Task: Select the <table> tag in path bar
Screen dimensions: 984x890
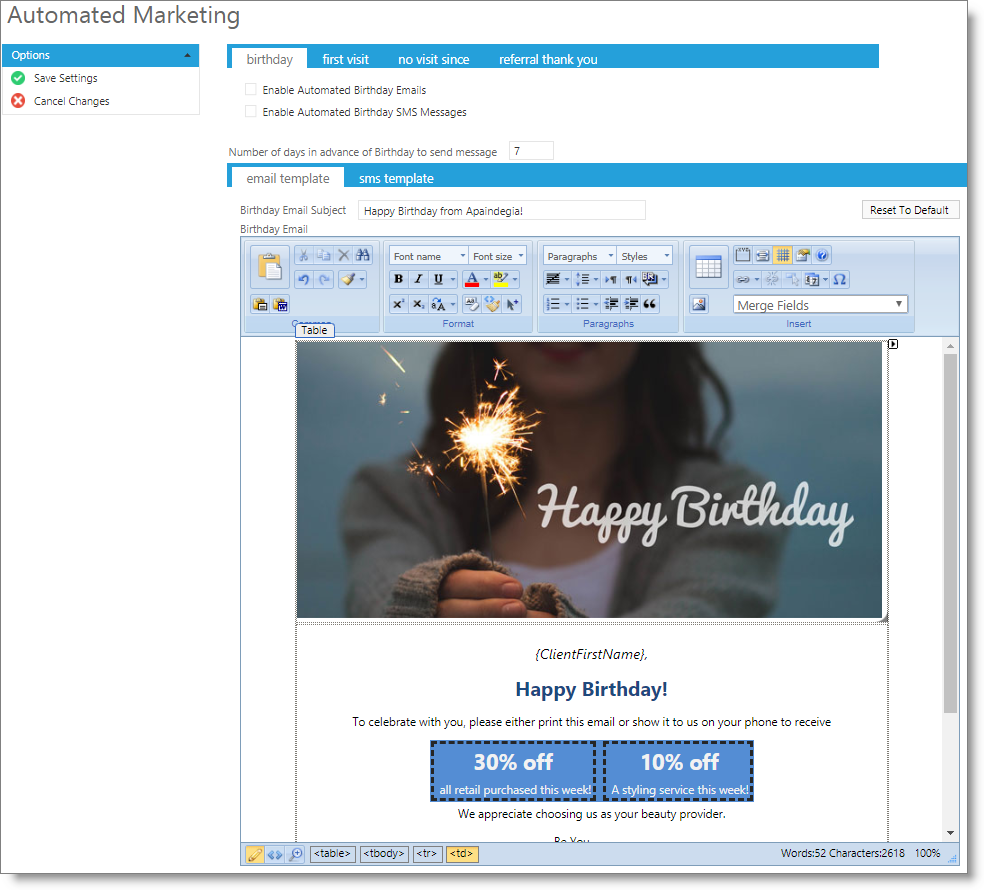Action: coord(333,854)
